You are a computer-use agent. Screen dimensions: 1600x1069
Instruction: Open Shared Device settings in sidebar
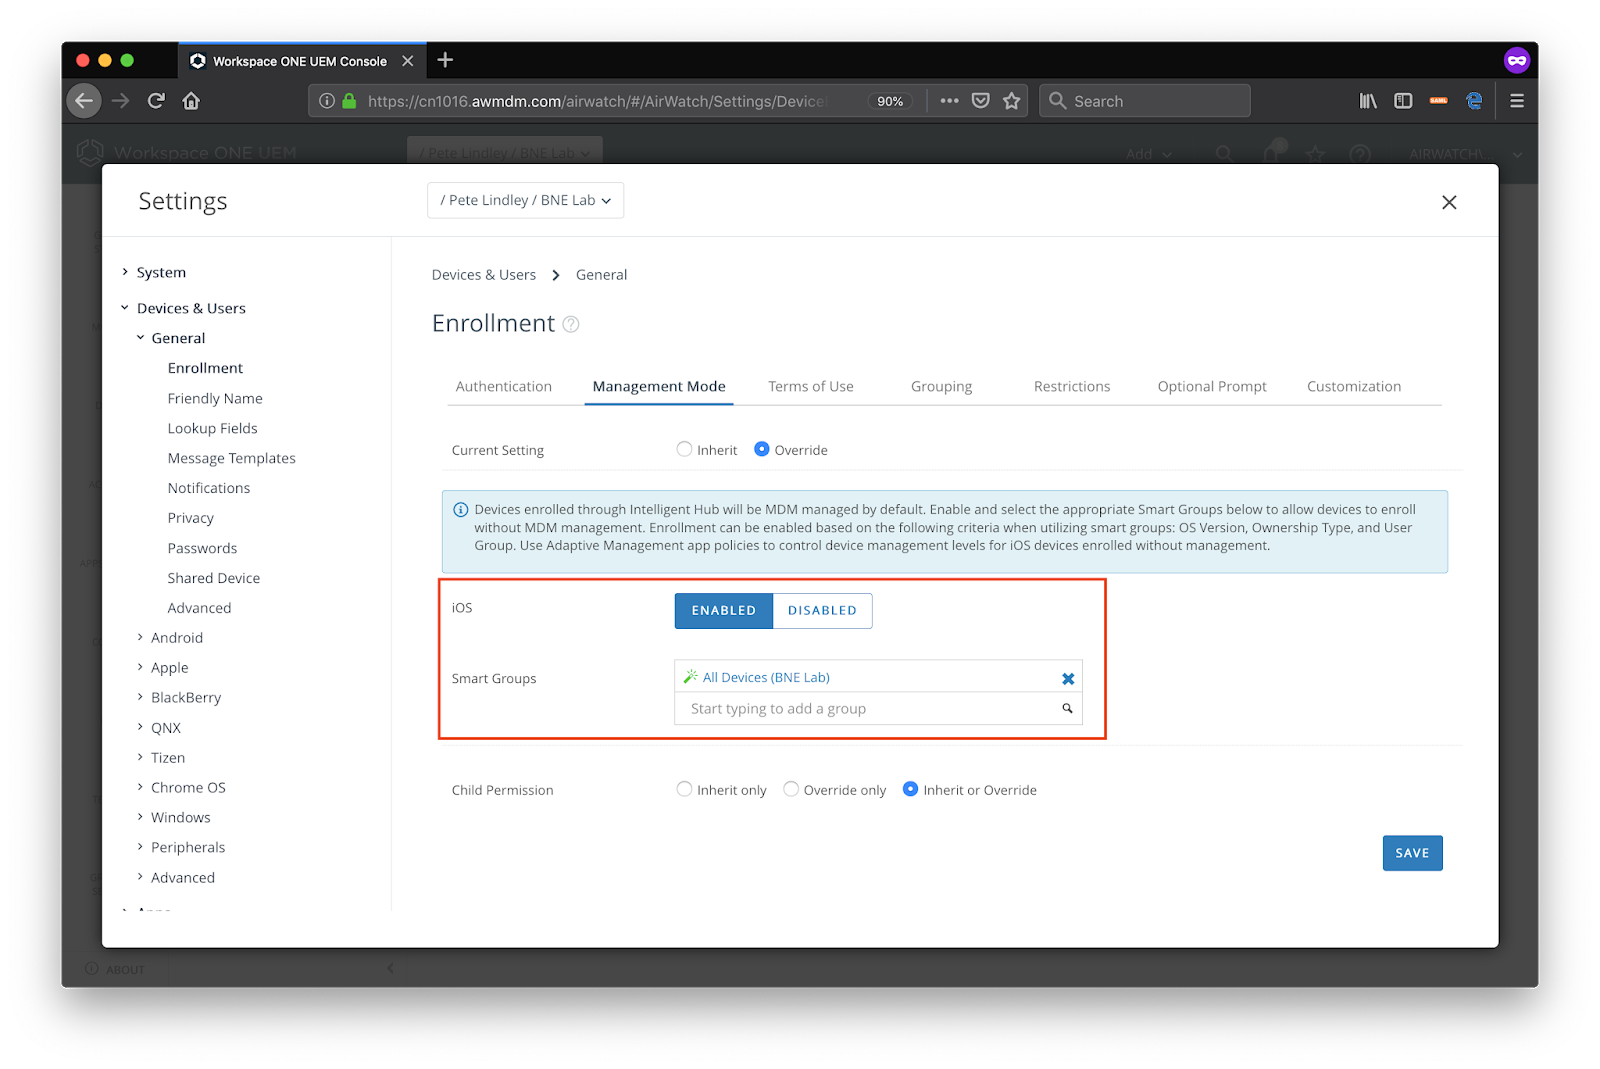pyautogui.click(x=214, y=578)
